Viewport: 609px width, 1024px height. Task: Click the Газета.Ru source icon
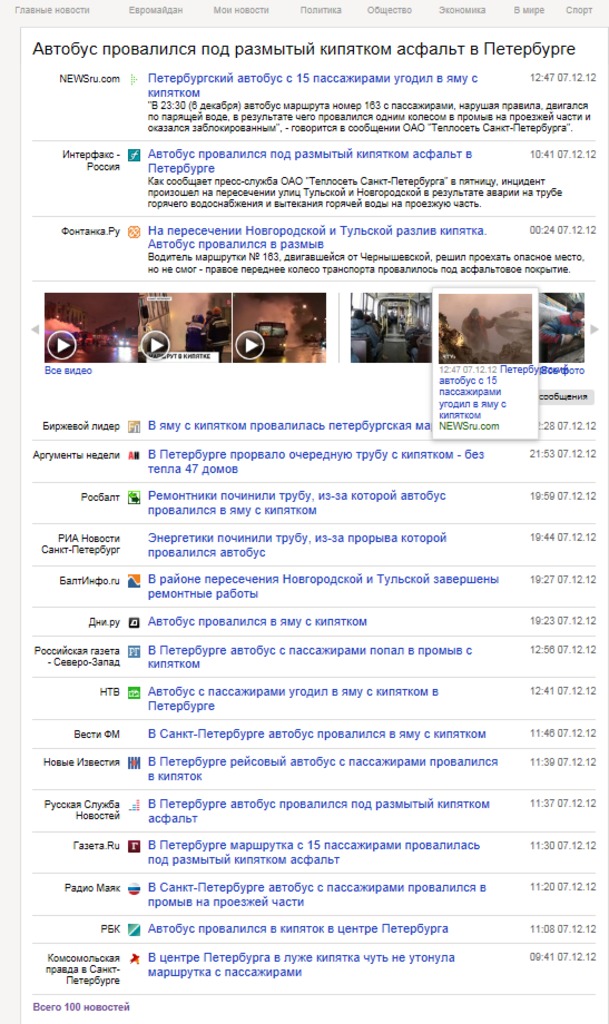[134, 846]
